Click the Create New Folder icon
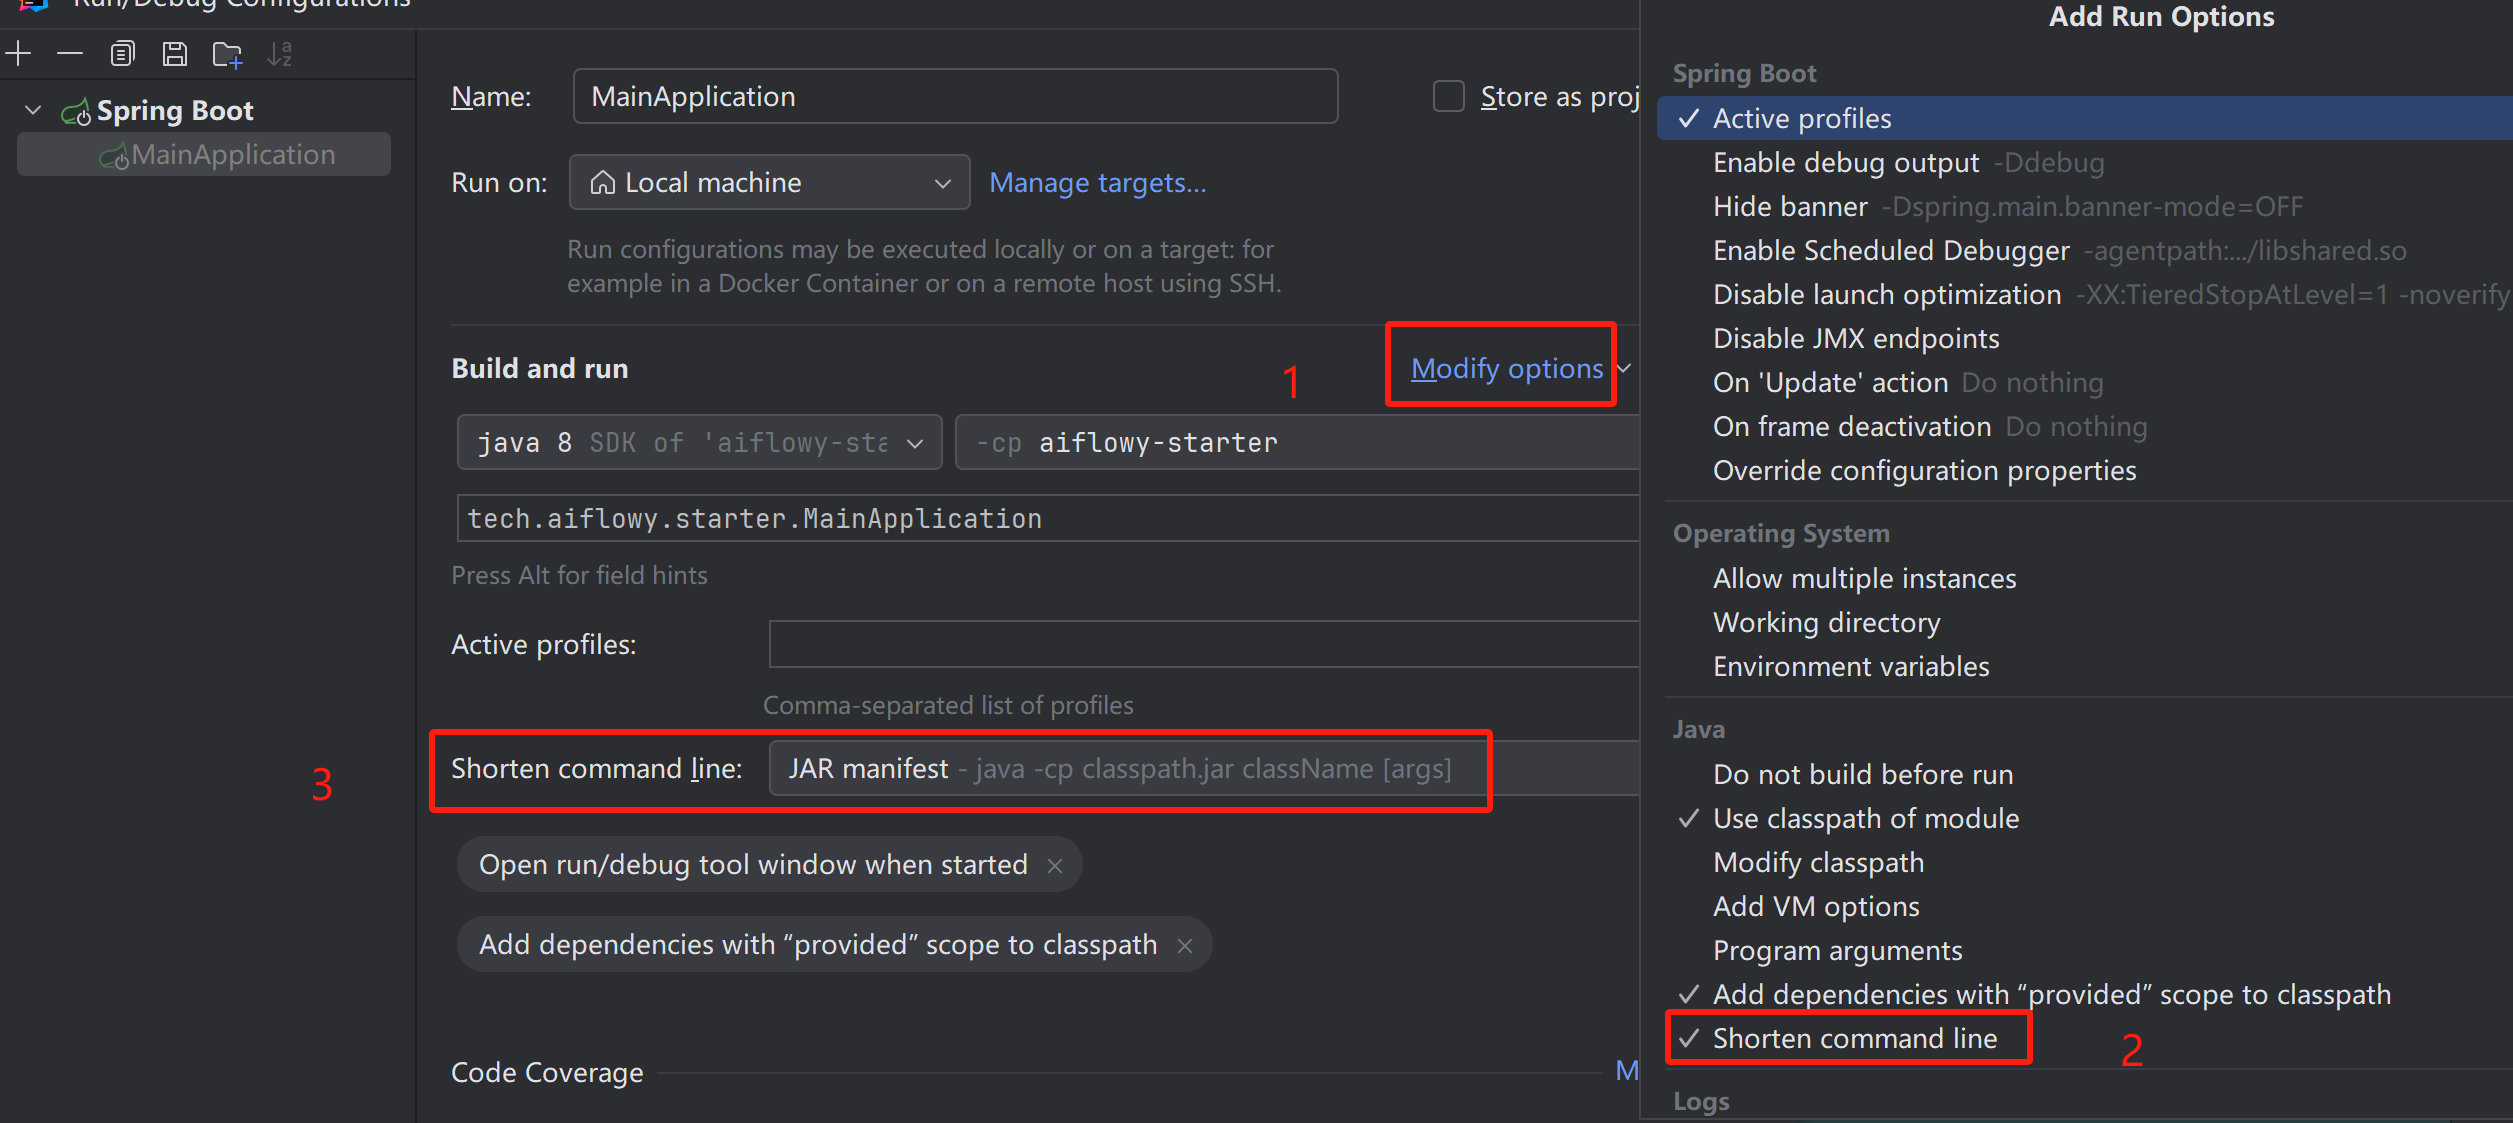 point(227,54)
